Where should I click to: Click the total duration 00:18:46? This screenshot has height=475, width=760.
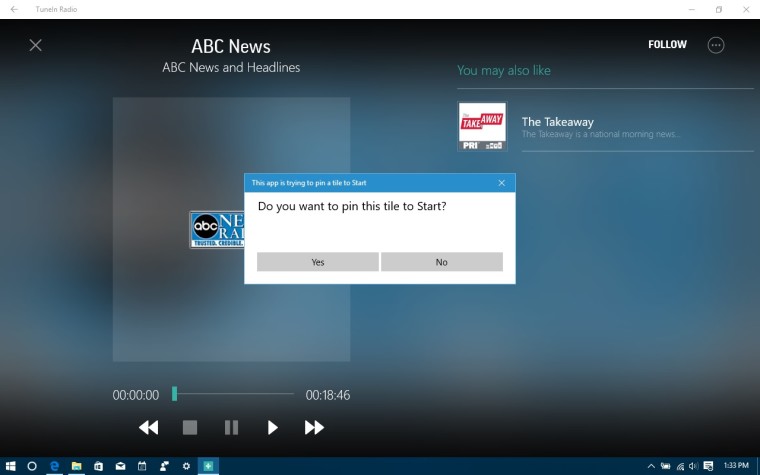328,395
